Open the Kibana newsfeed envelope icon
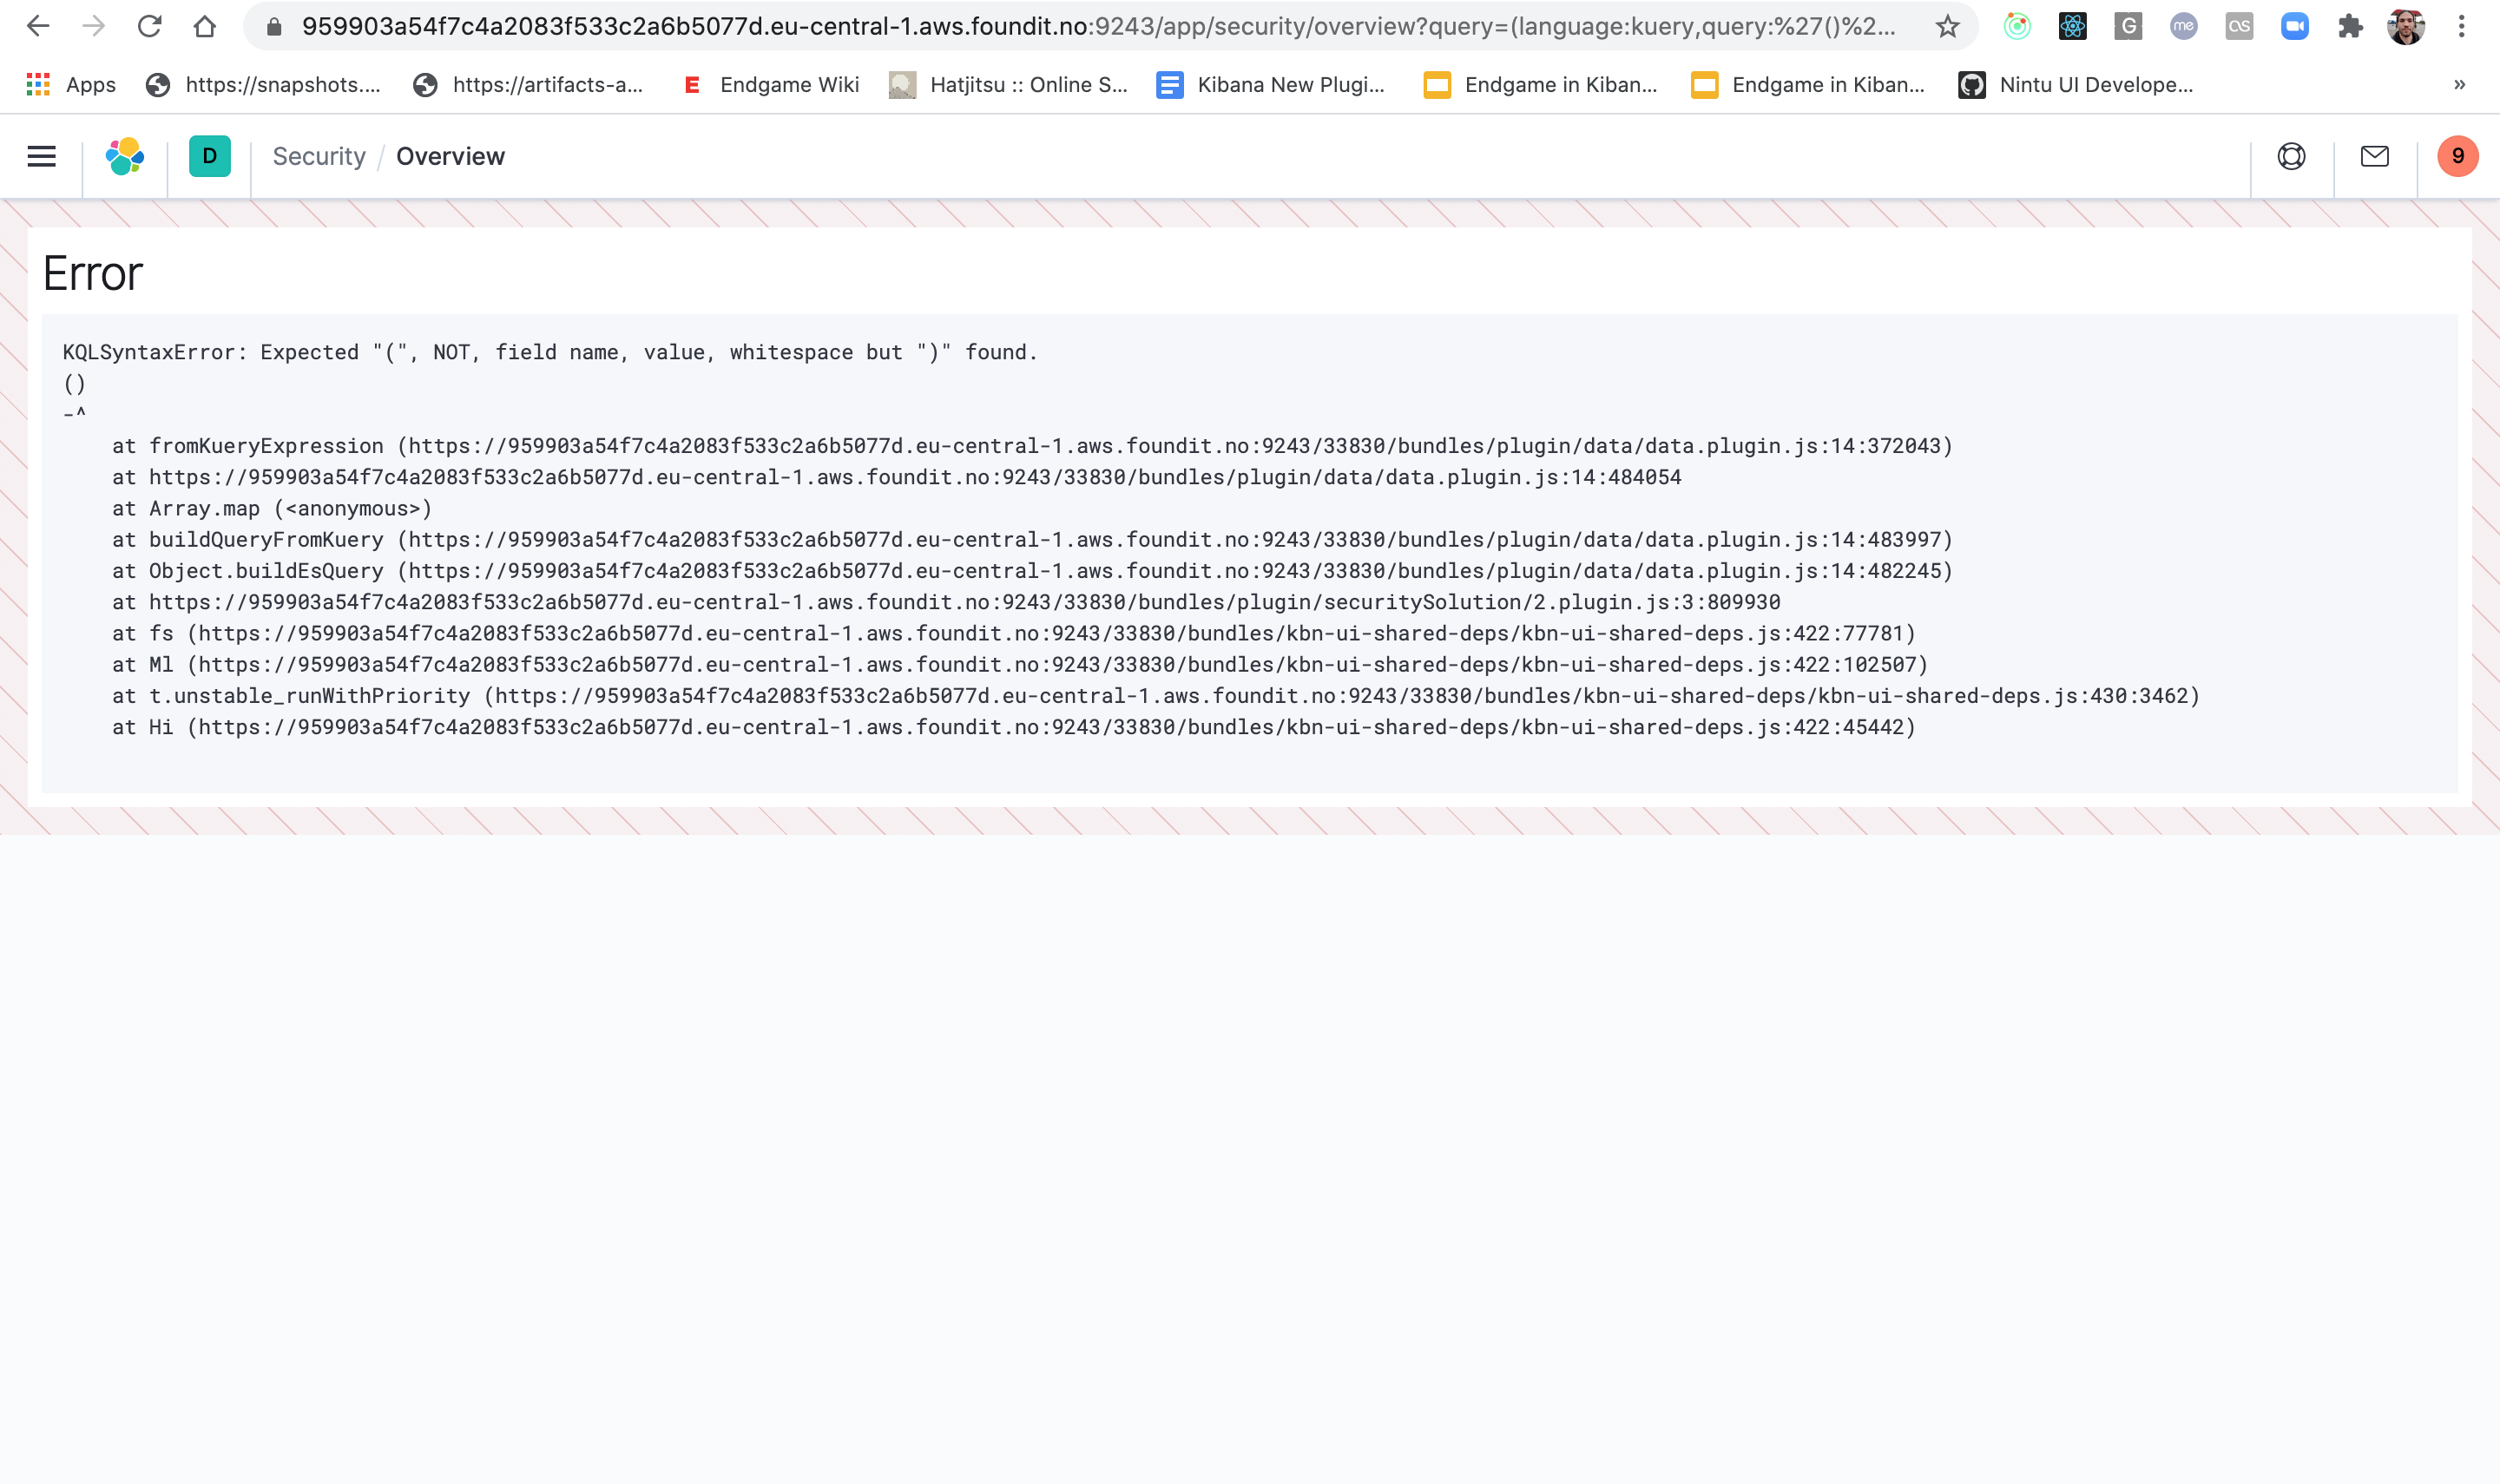Screen dimensions: 2500x1484 pos(2374,156)
